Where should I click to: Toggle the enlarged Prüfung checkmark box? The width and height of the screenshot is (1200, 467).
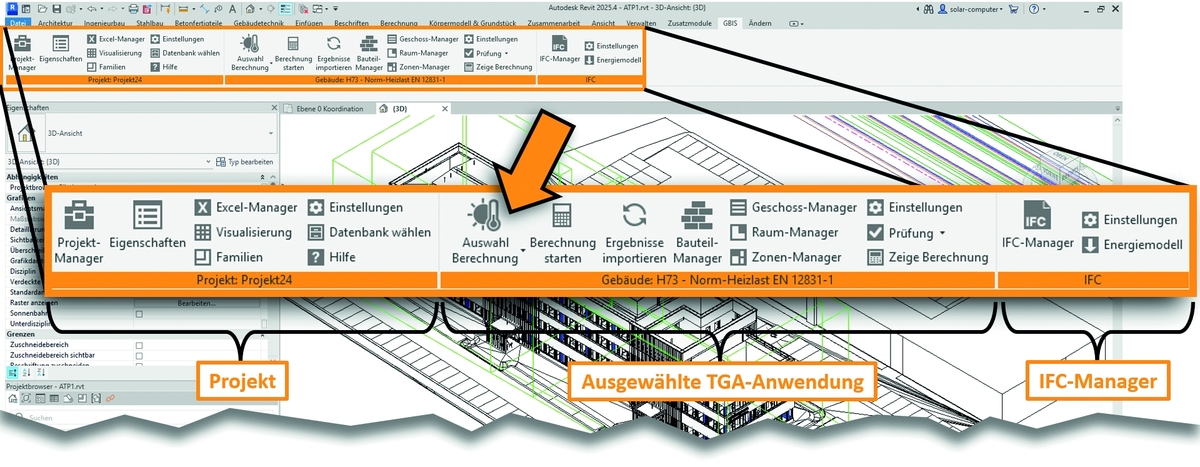[x=875, y=233]
